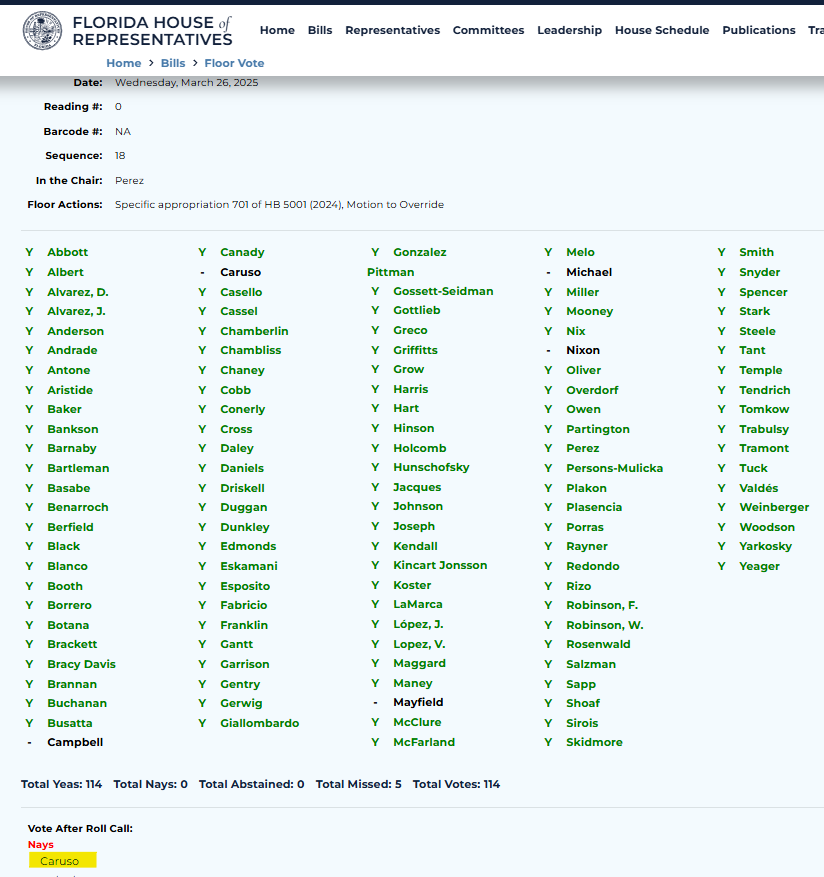
Task: Click the Vote After Roll Call heading
Action: pos(80,829)
